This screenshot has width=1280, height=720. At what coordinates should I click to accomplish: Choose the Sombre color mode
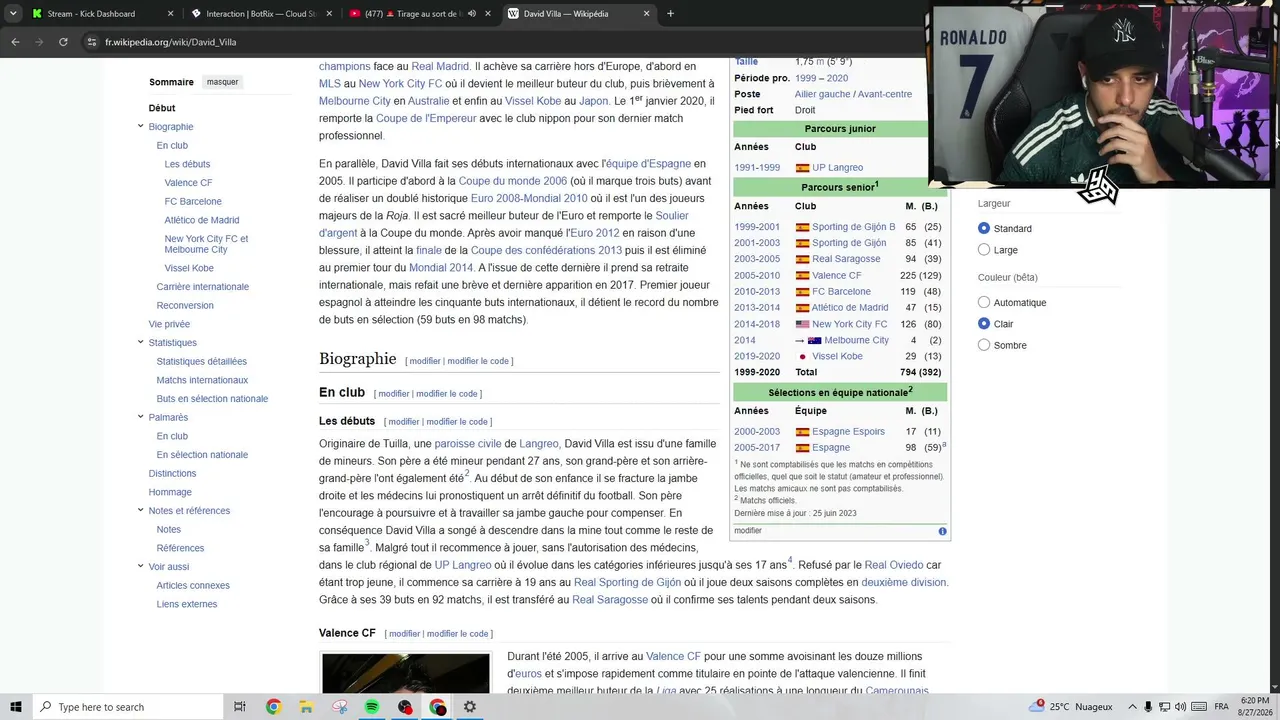click(x=984, y=345)
